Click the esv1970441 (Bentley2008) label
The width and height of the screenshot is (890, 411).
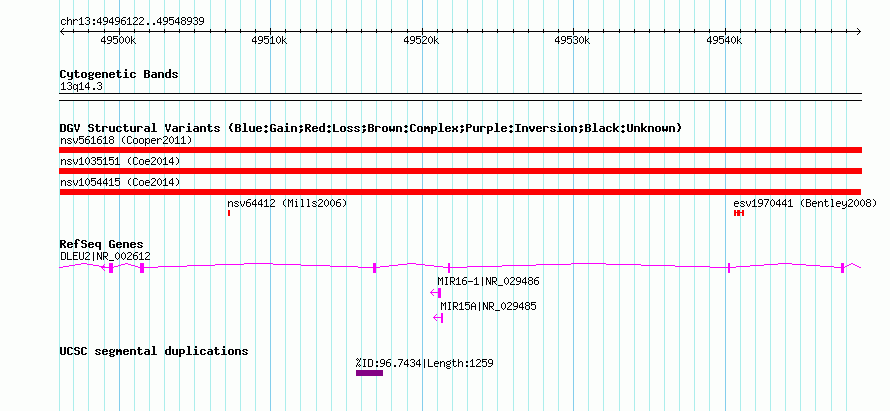click(x=805, y=203)
